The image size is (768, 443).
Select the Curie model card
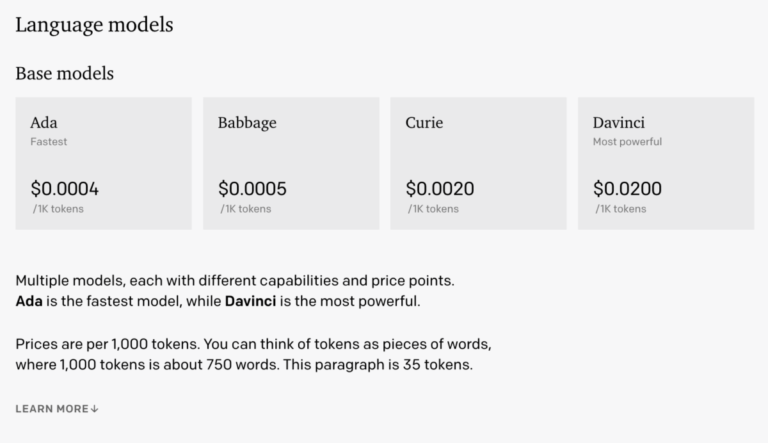[478, 163]
